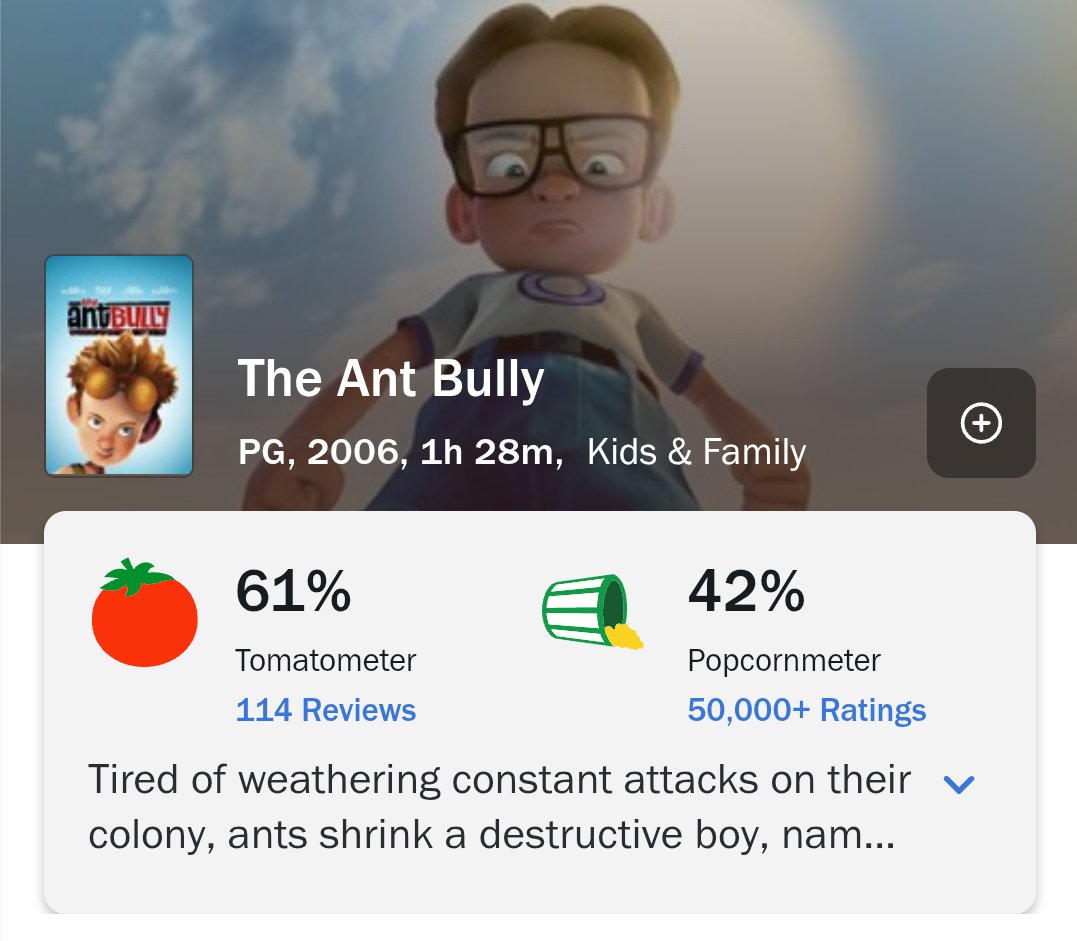
Task: Expand the synopsis with the blue chevron
Action: [959, 784]
